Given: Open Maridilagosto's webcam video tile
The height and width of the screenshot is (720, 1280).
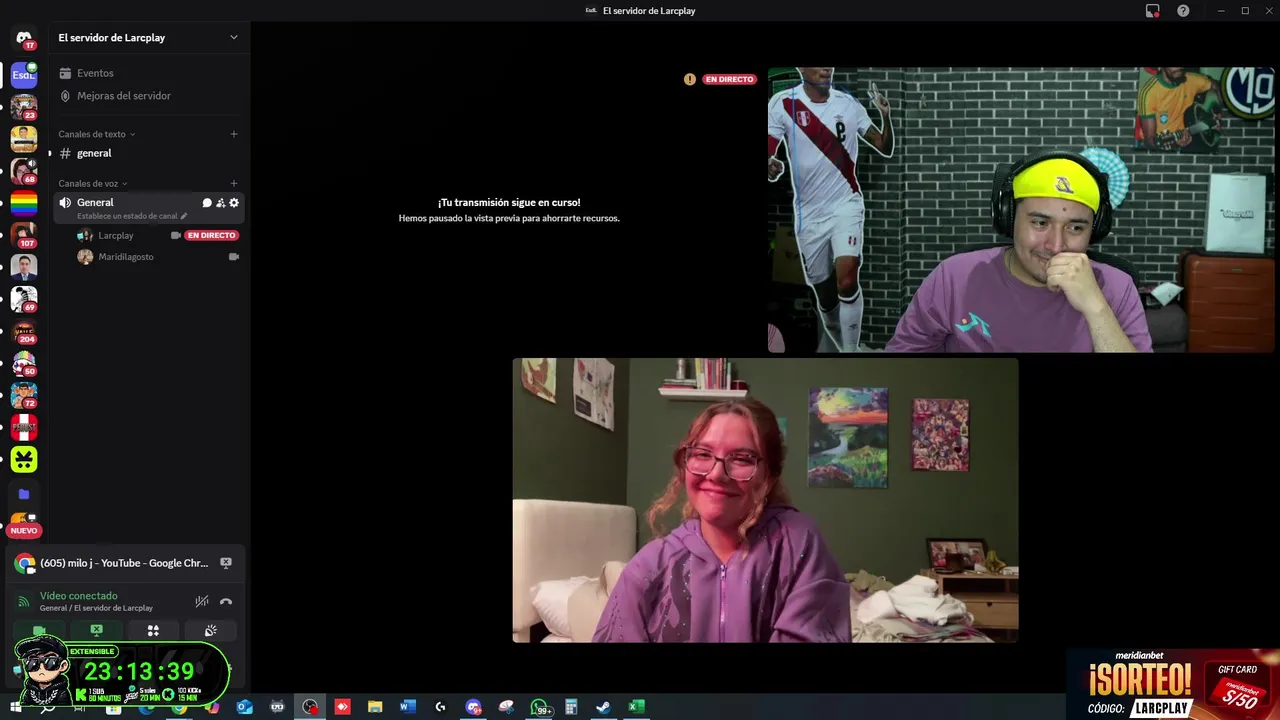Looking at the screenshot, I should point(765,500).
